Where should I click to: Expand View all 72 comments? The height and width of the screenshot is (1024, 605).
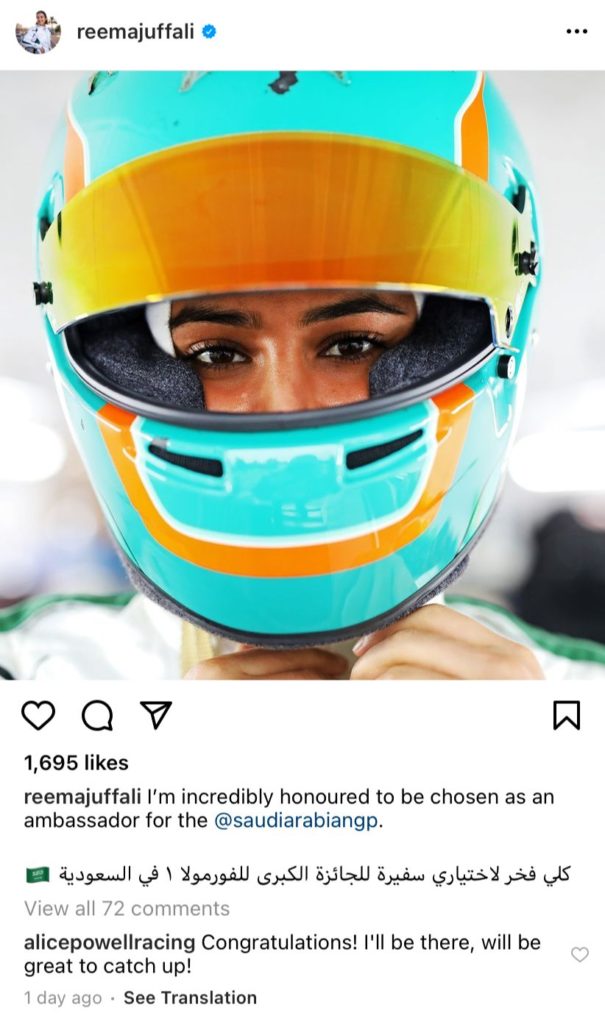tap(127, 908)
